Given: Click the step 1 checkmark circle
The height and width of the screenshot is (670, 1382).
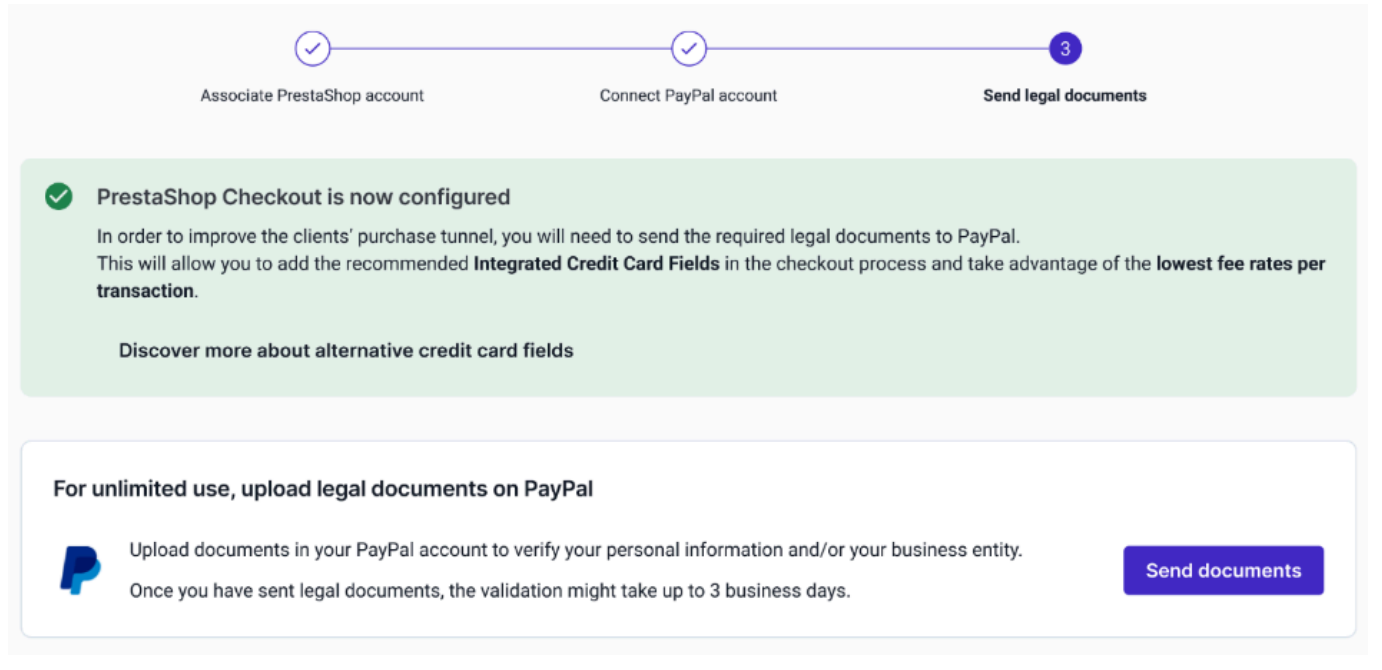Looking at the screenshot, I should 312,48.
